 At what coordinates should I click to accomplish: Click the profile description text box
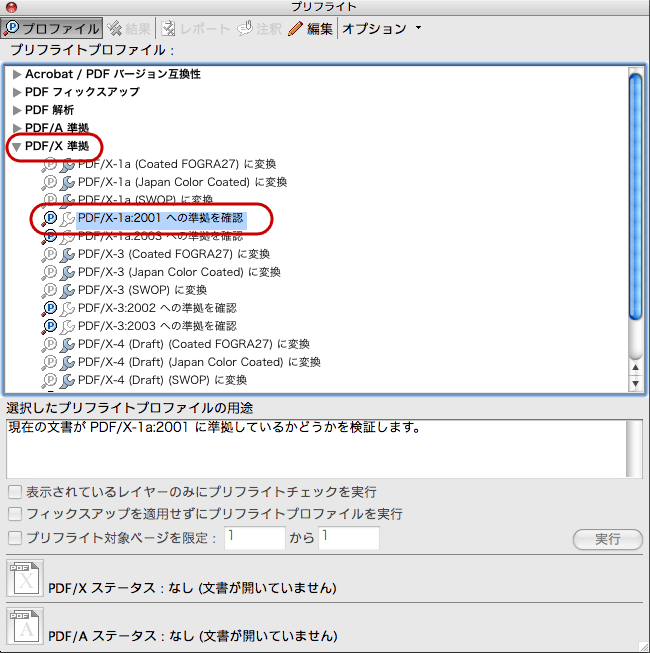tap(324, 449)
